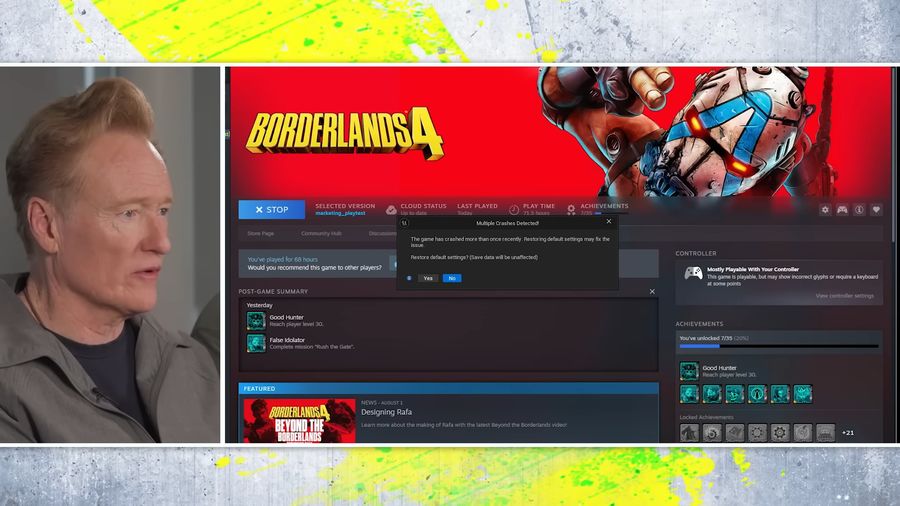
Task: Click the fourth locked achievement icon
Action: [757, 433]
